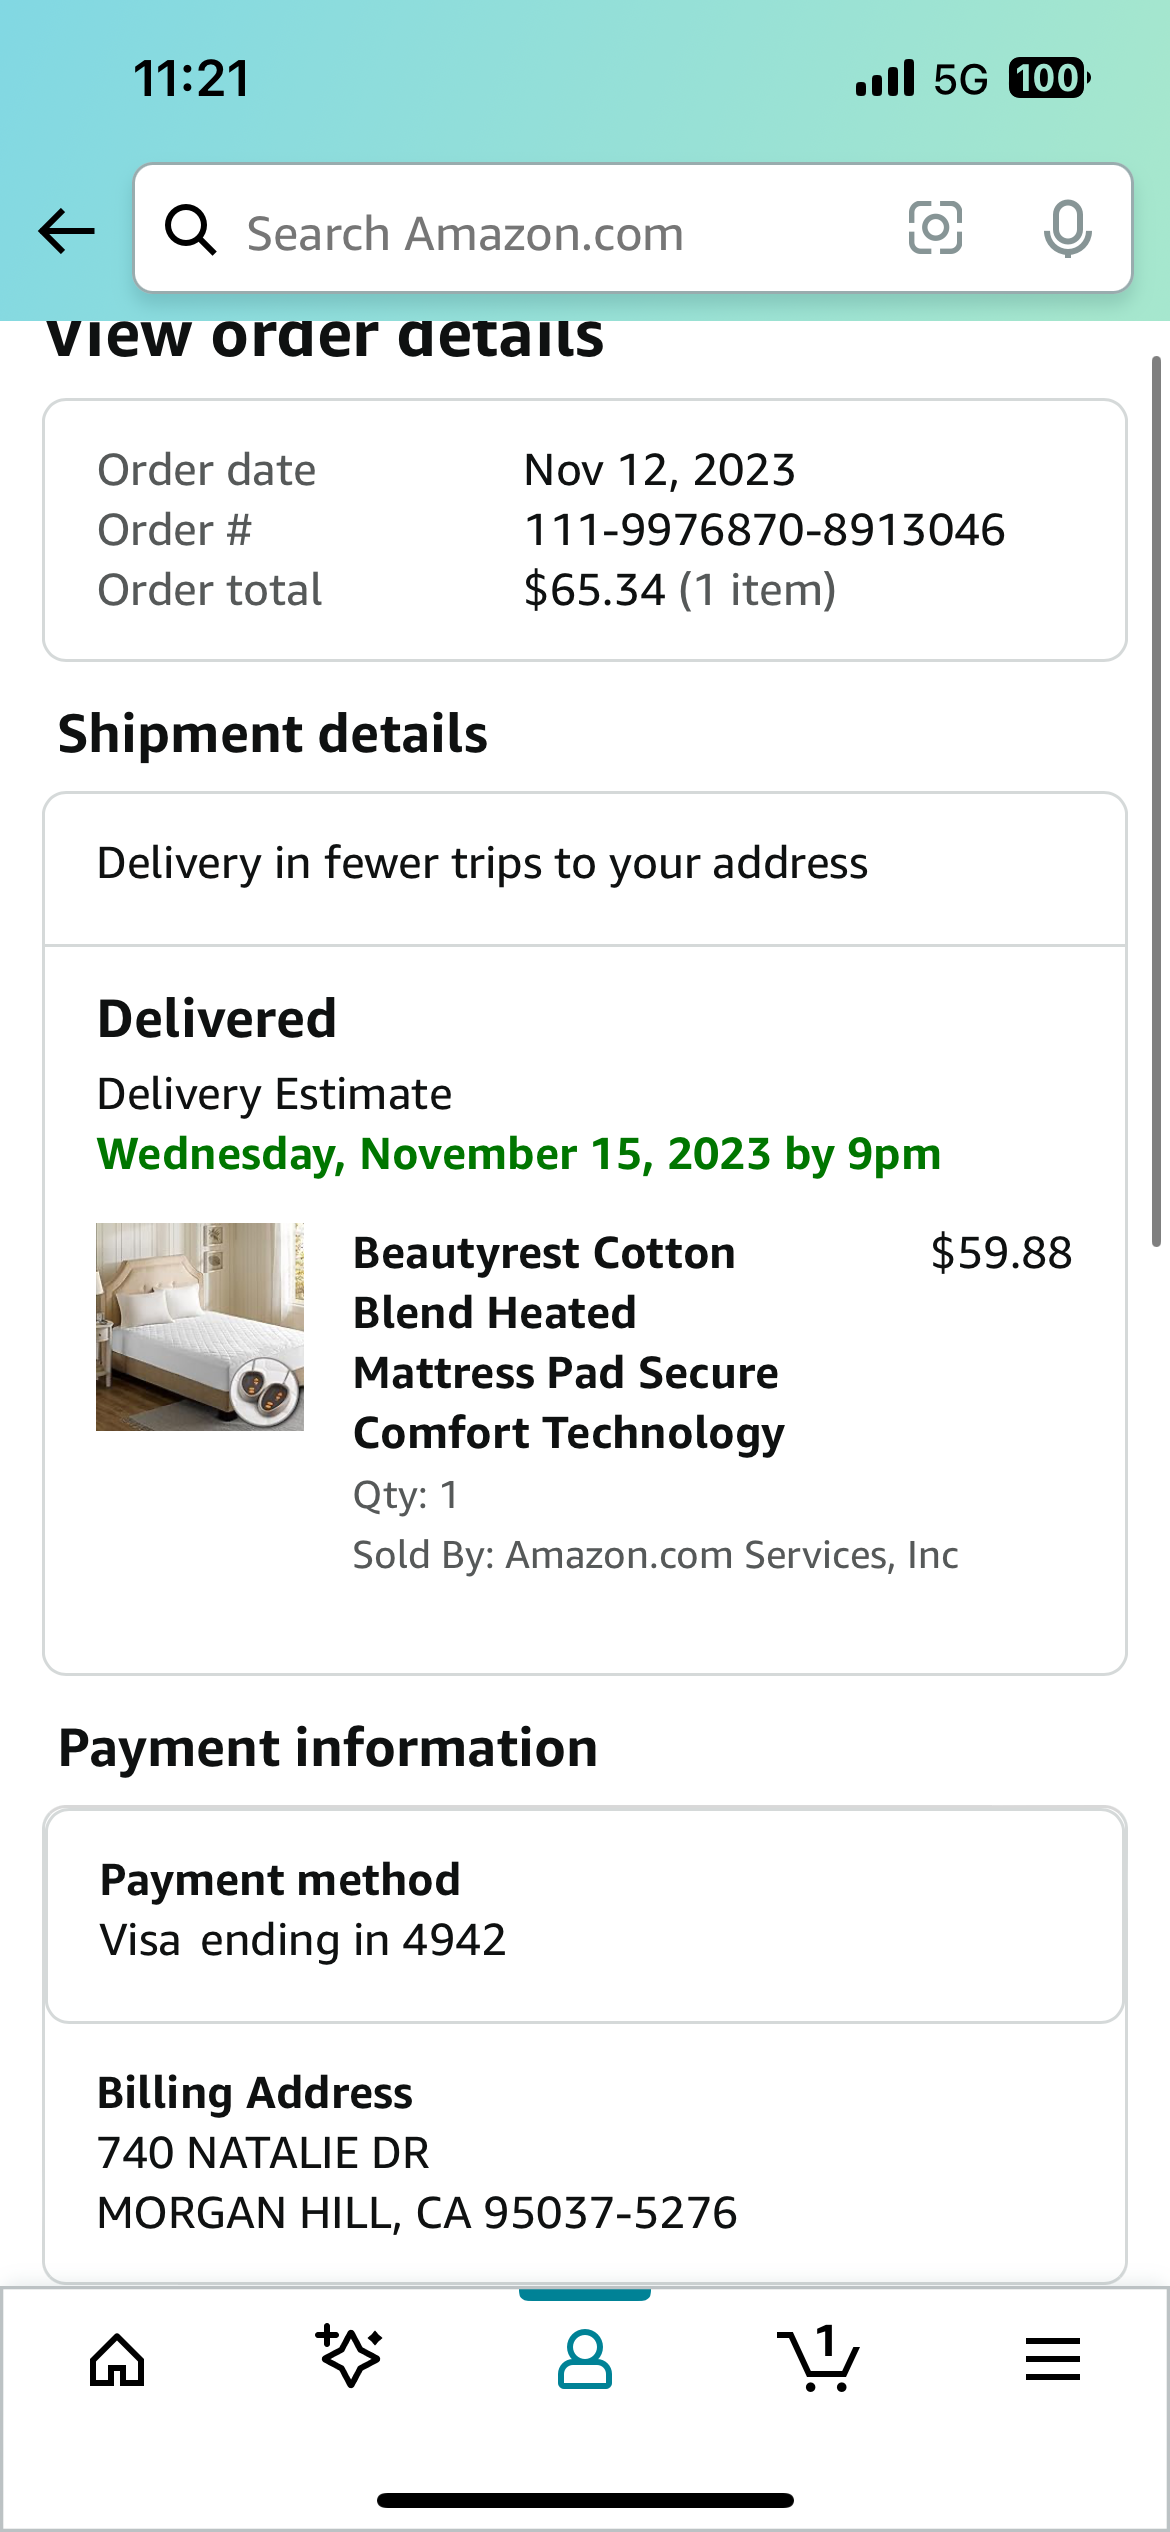Tap the battery indicator in status bar
Screen dimensions: 1170x2532
(1048, 78)
